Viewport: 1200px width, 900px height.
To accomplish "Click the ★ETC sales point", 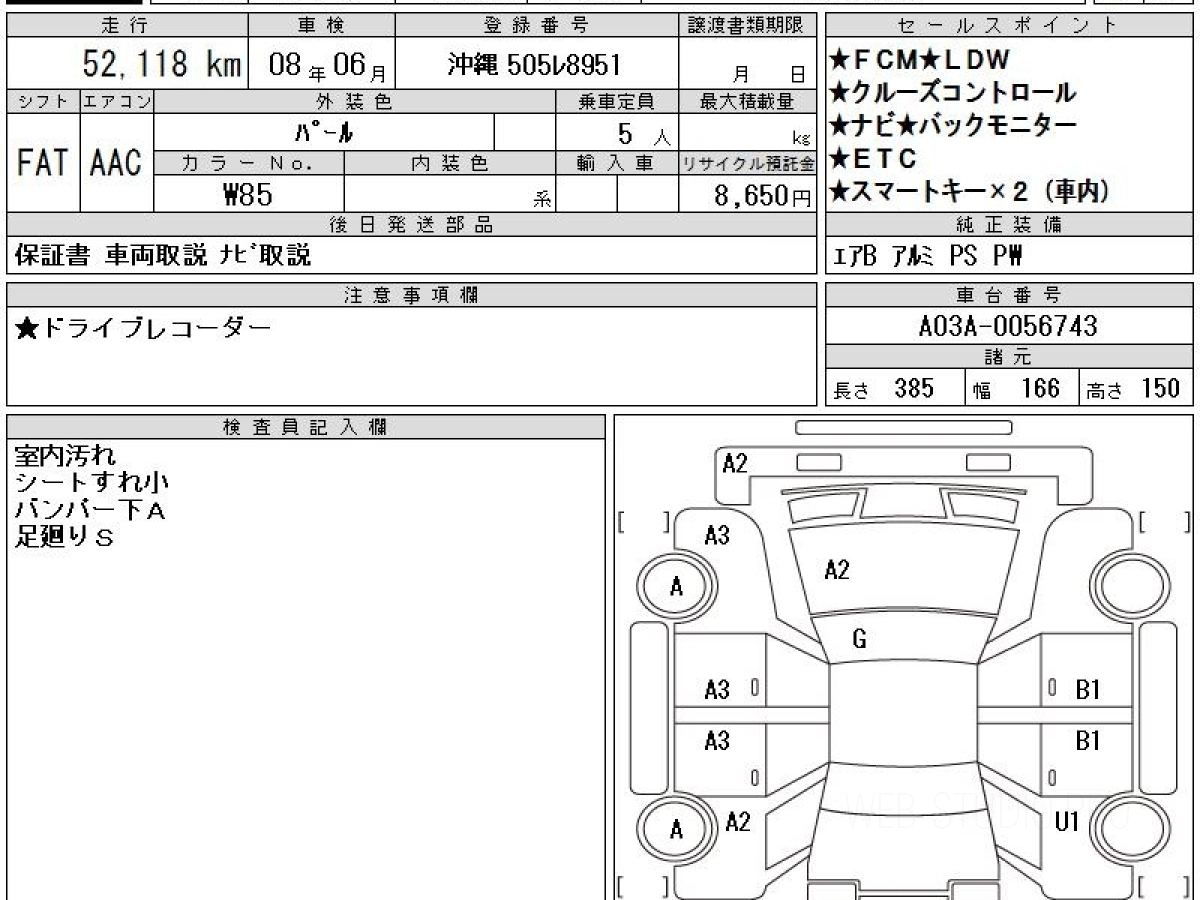I will (x=873, y=159).
